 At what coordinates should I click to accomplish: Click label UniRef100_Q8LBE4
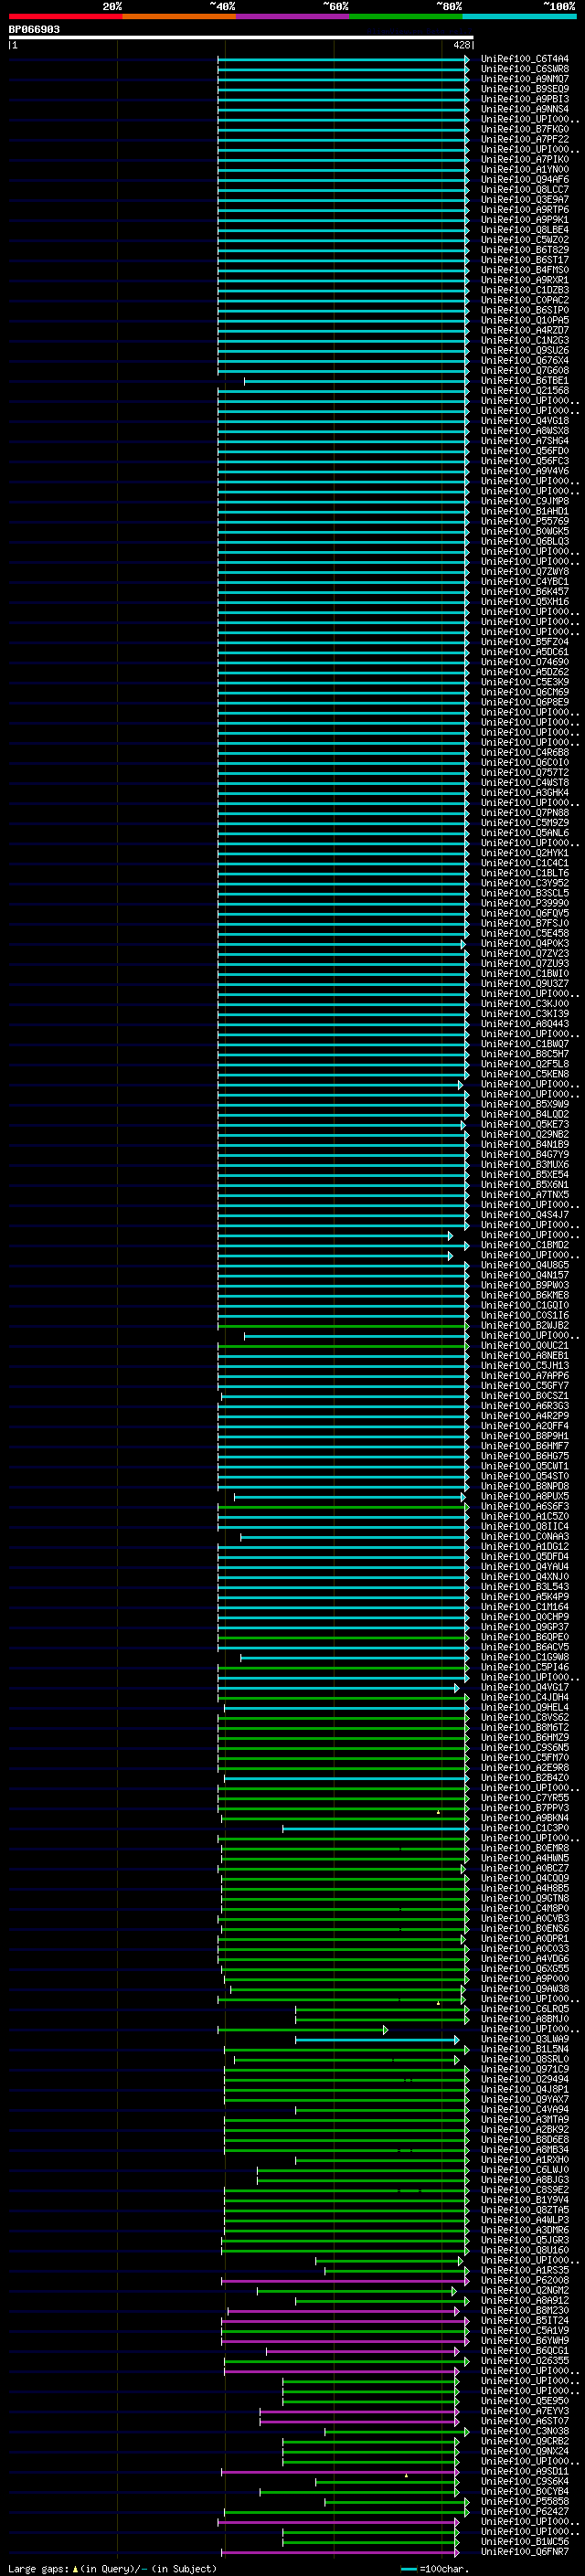click(x=525, y=230)
